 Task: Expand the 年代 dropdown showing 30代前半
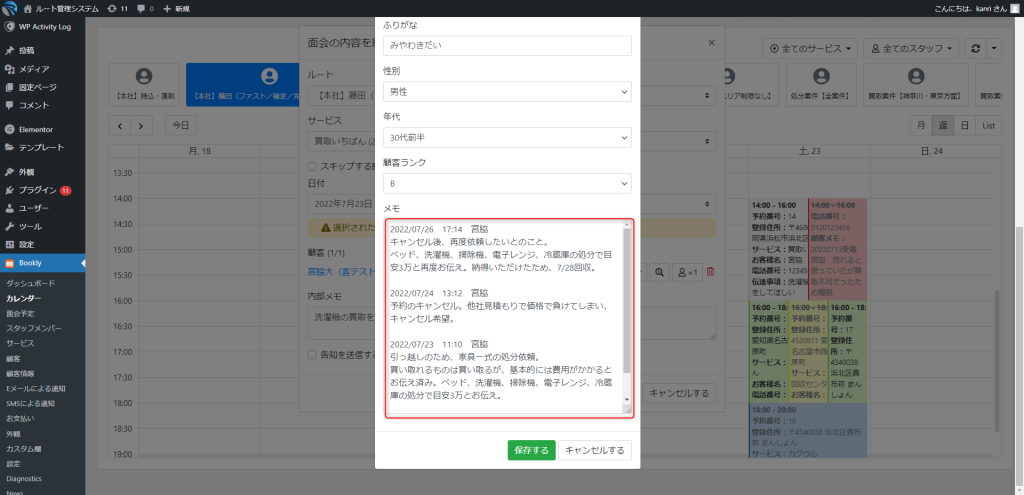click(x=507, y=137)
